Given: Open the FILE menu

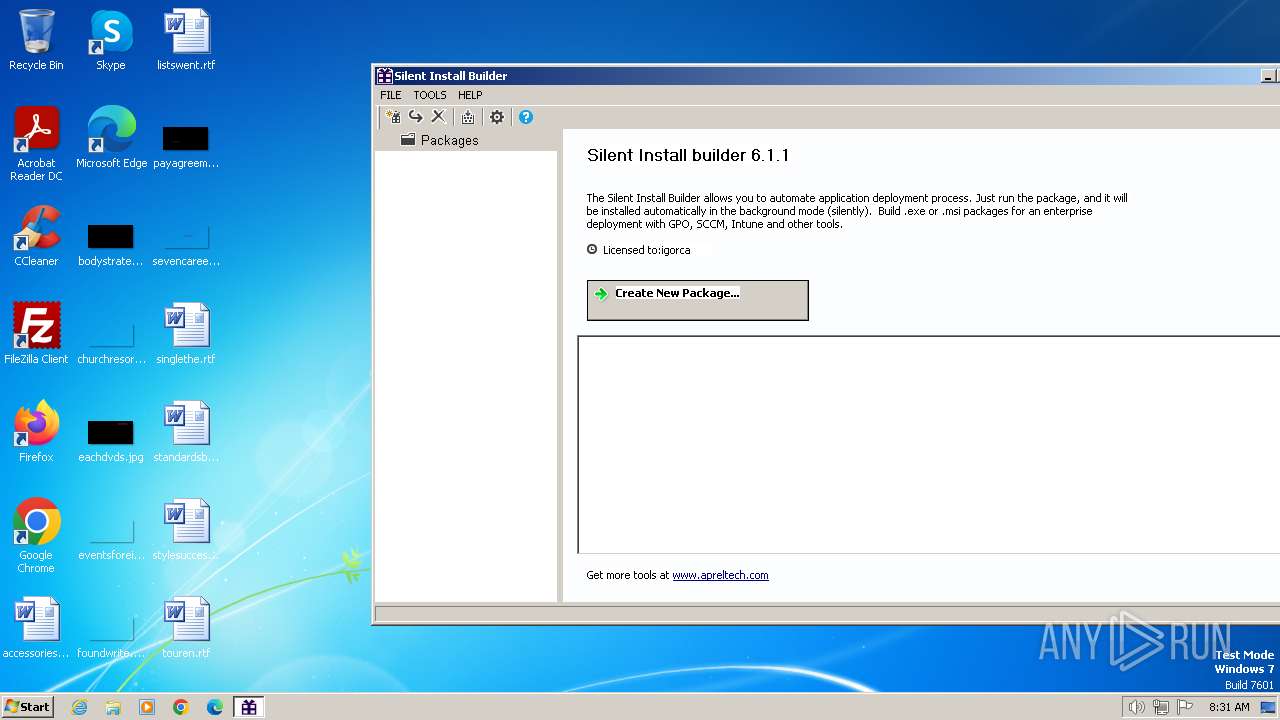Looking at the screenshot, I should (x=391, y=95).
